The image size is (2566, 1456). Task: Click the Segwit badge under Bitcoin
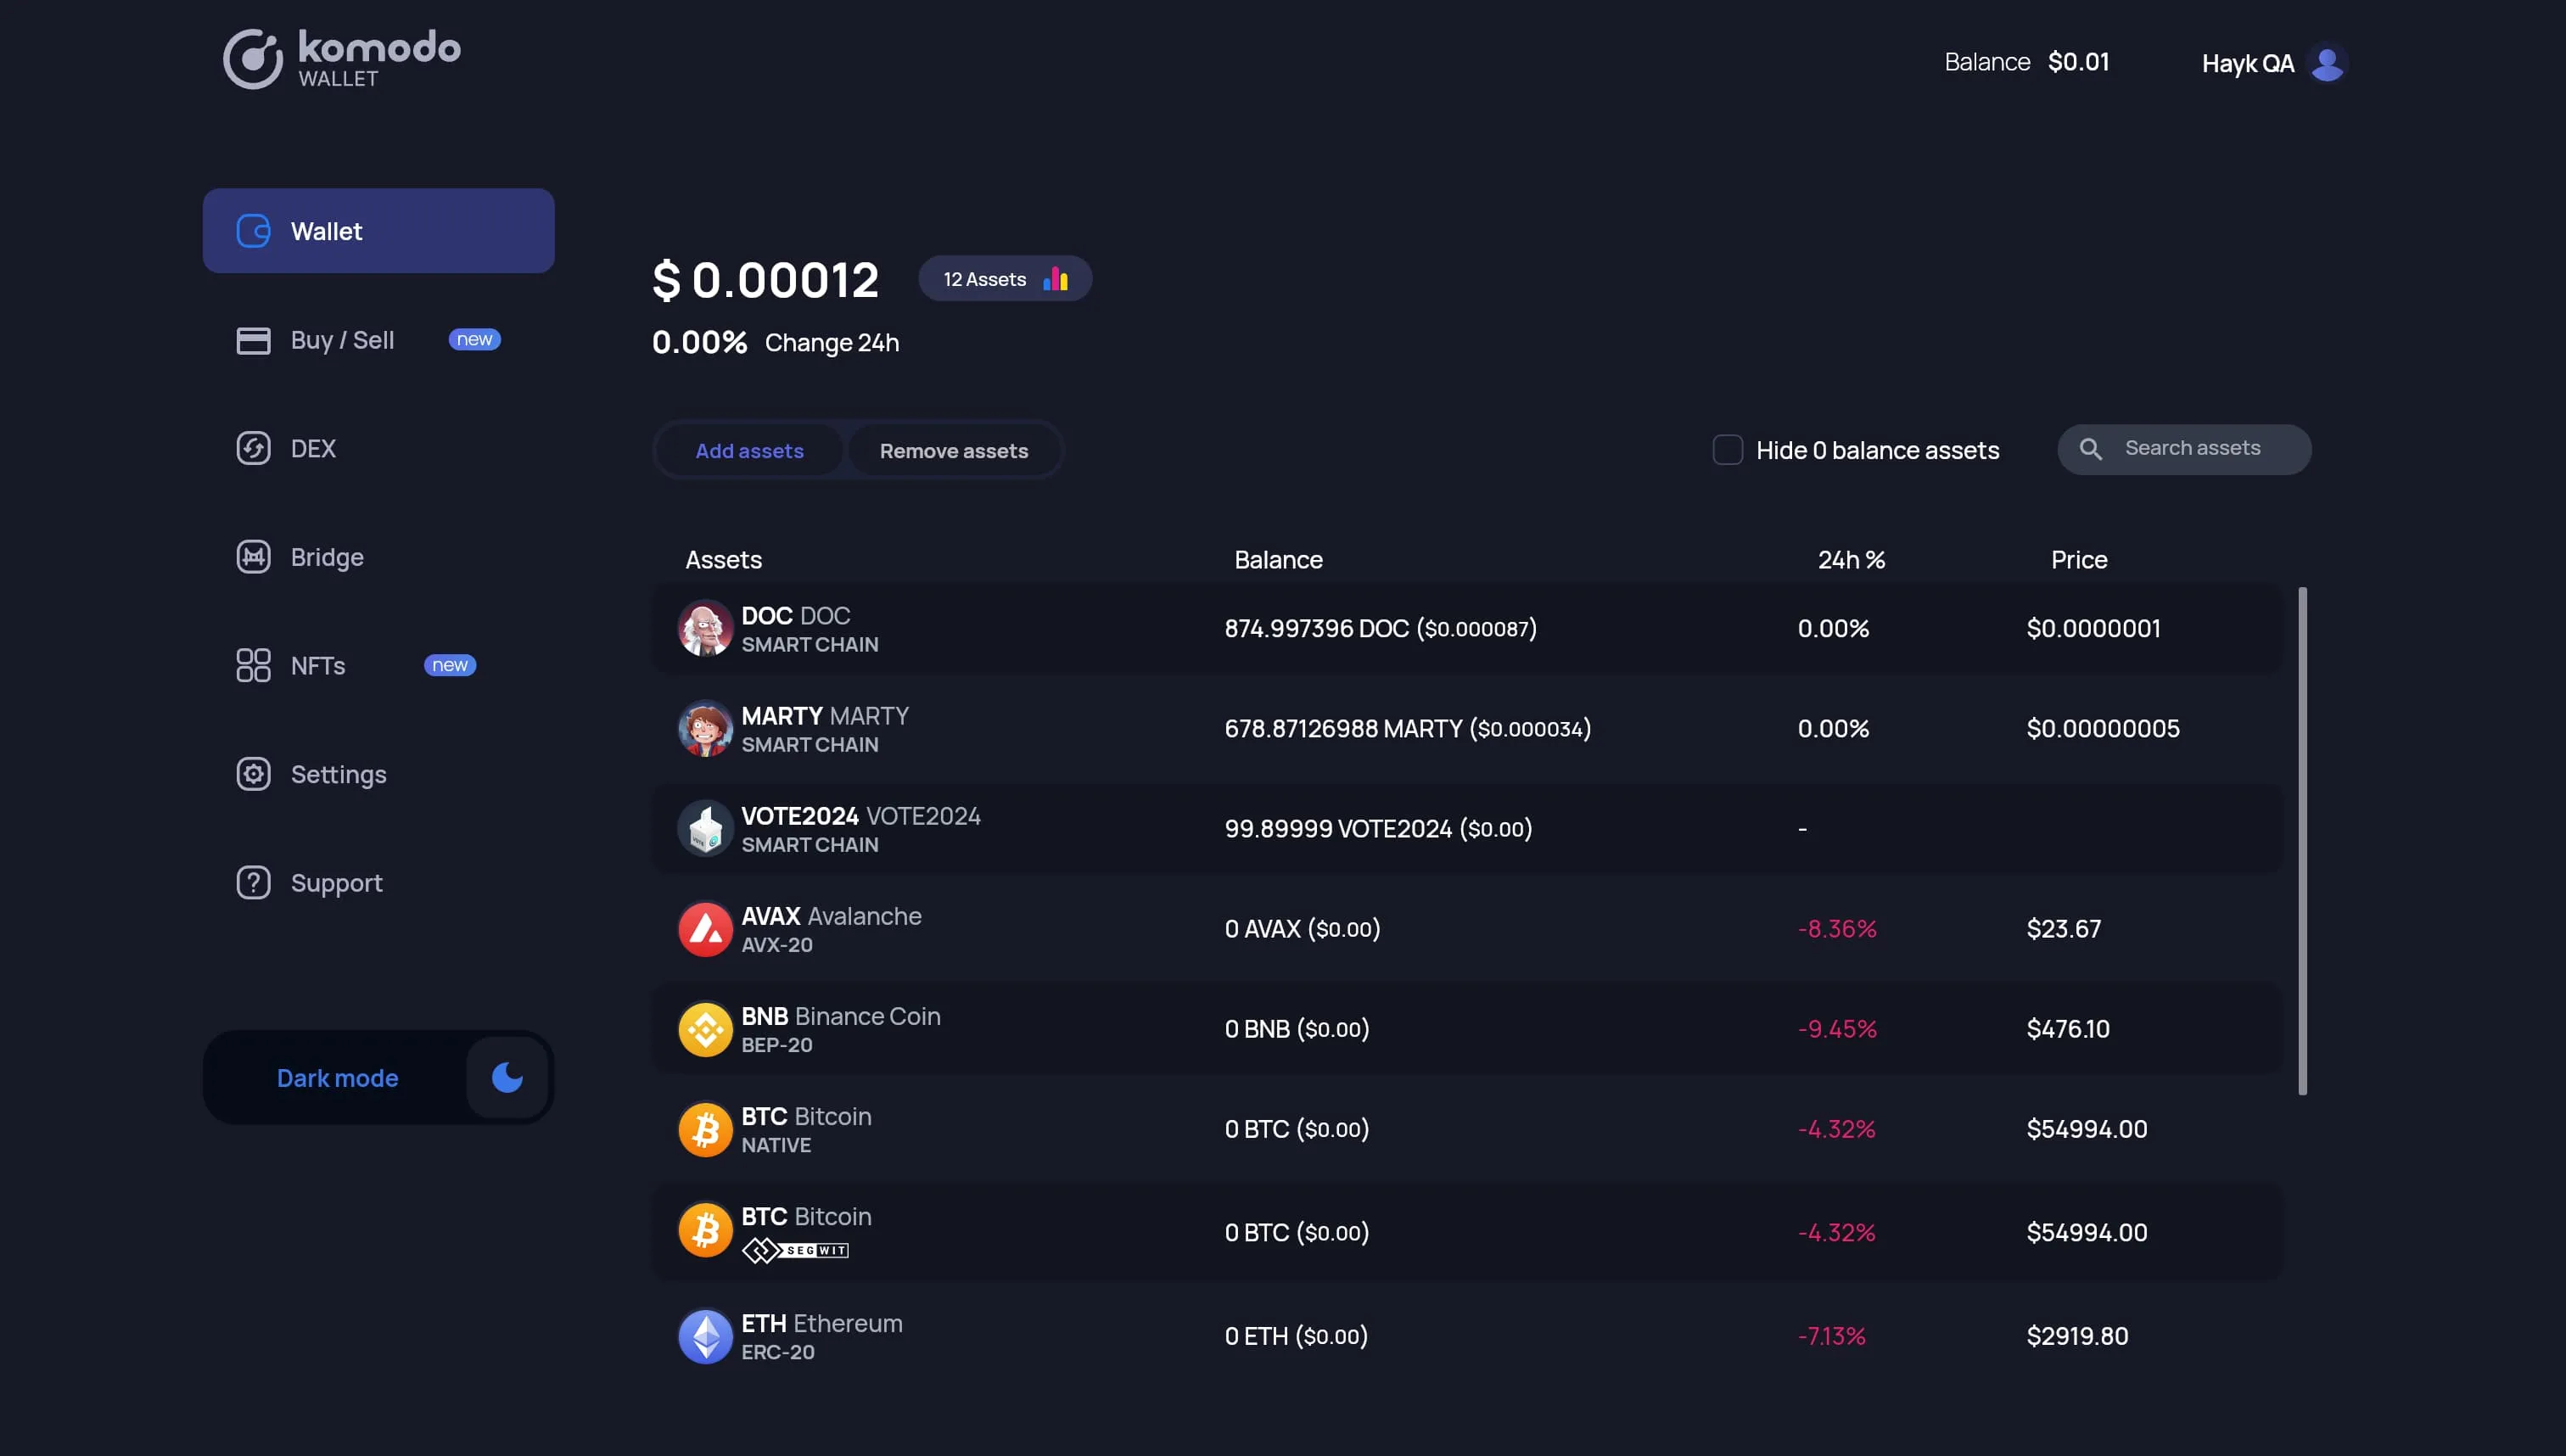point(795,1250)
